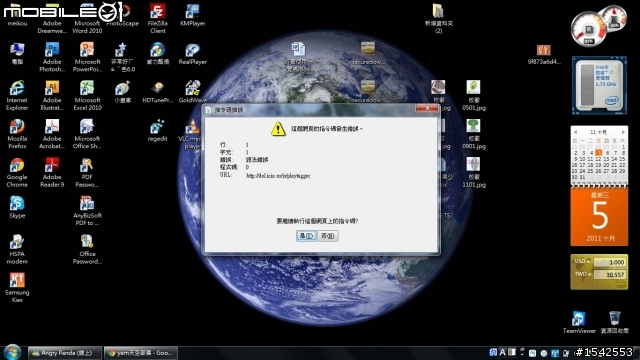The image size is (640, 360).
Task: Click the large date 5 calendar gadget
Action: (x=599, y=216)
